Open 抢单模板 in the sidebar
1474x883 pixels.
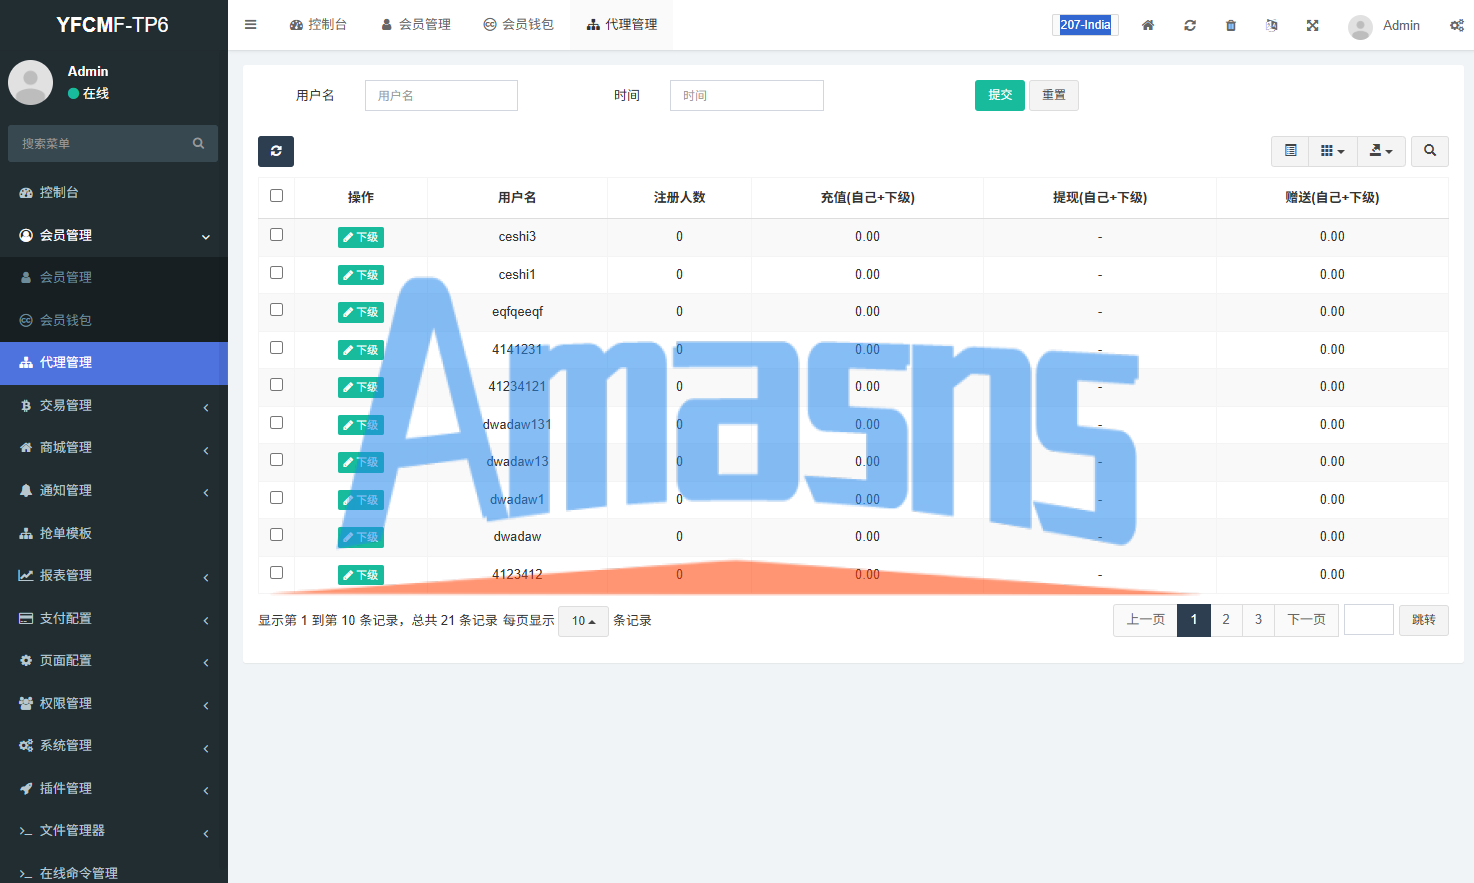(x=114, y=533)
